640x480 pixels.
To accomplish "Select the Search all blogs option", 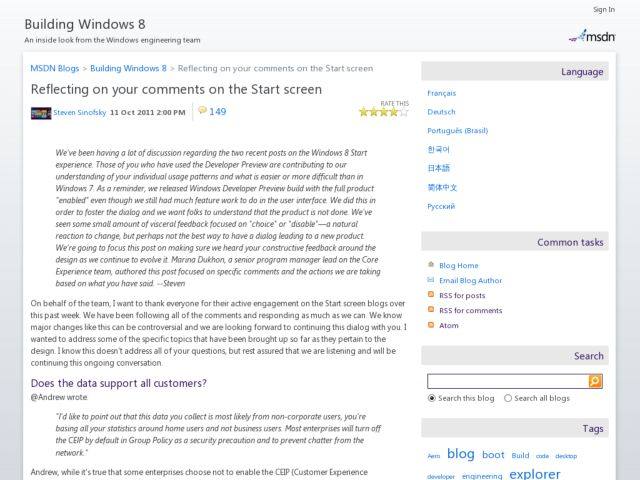I will 508,398.
